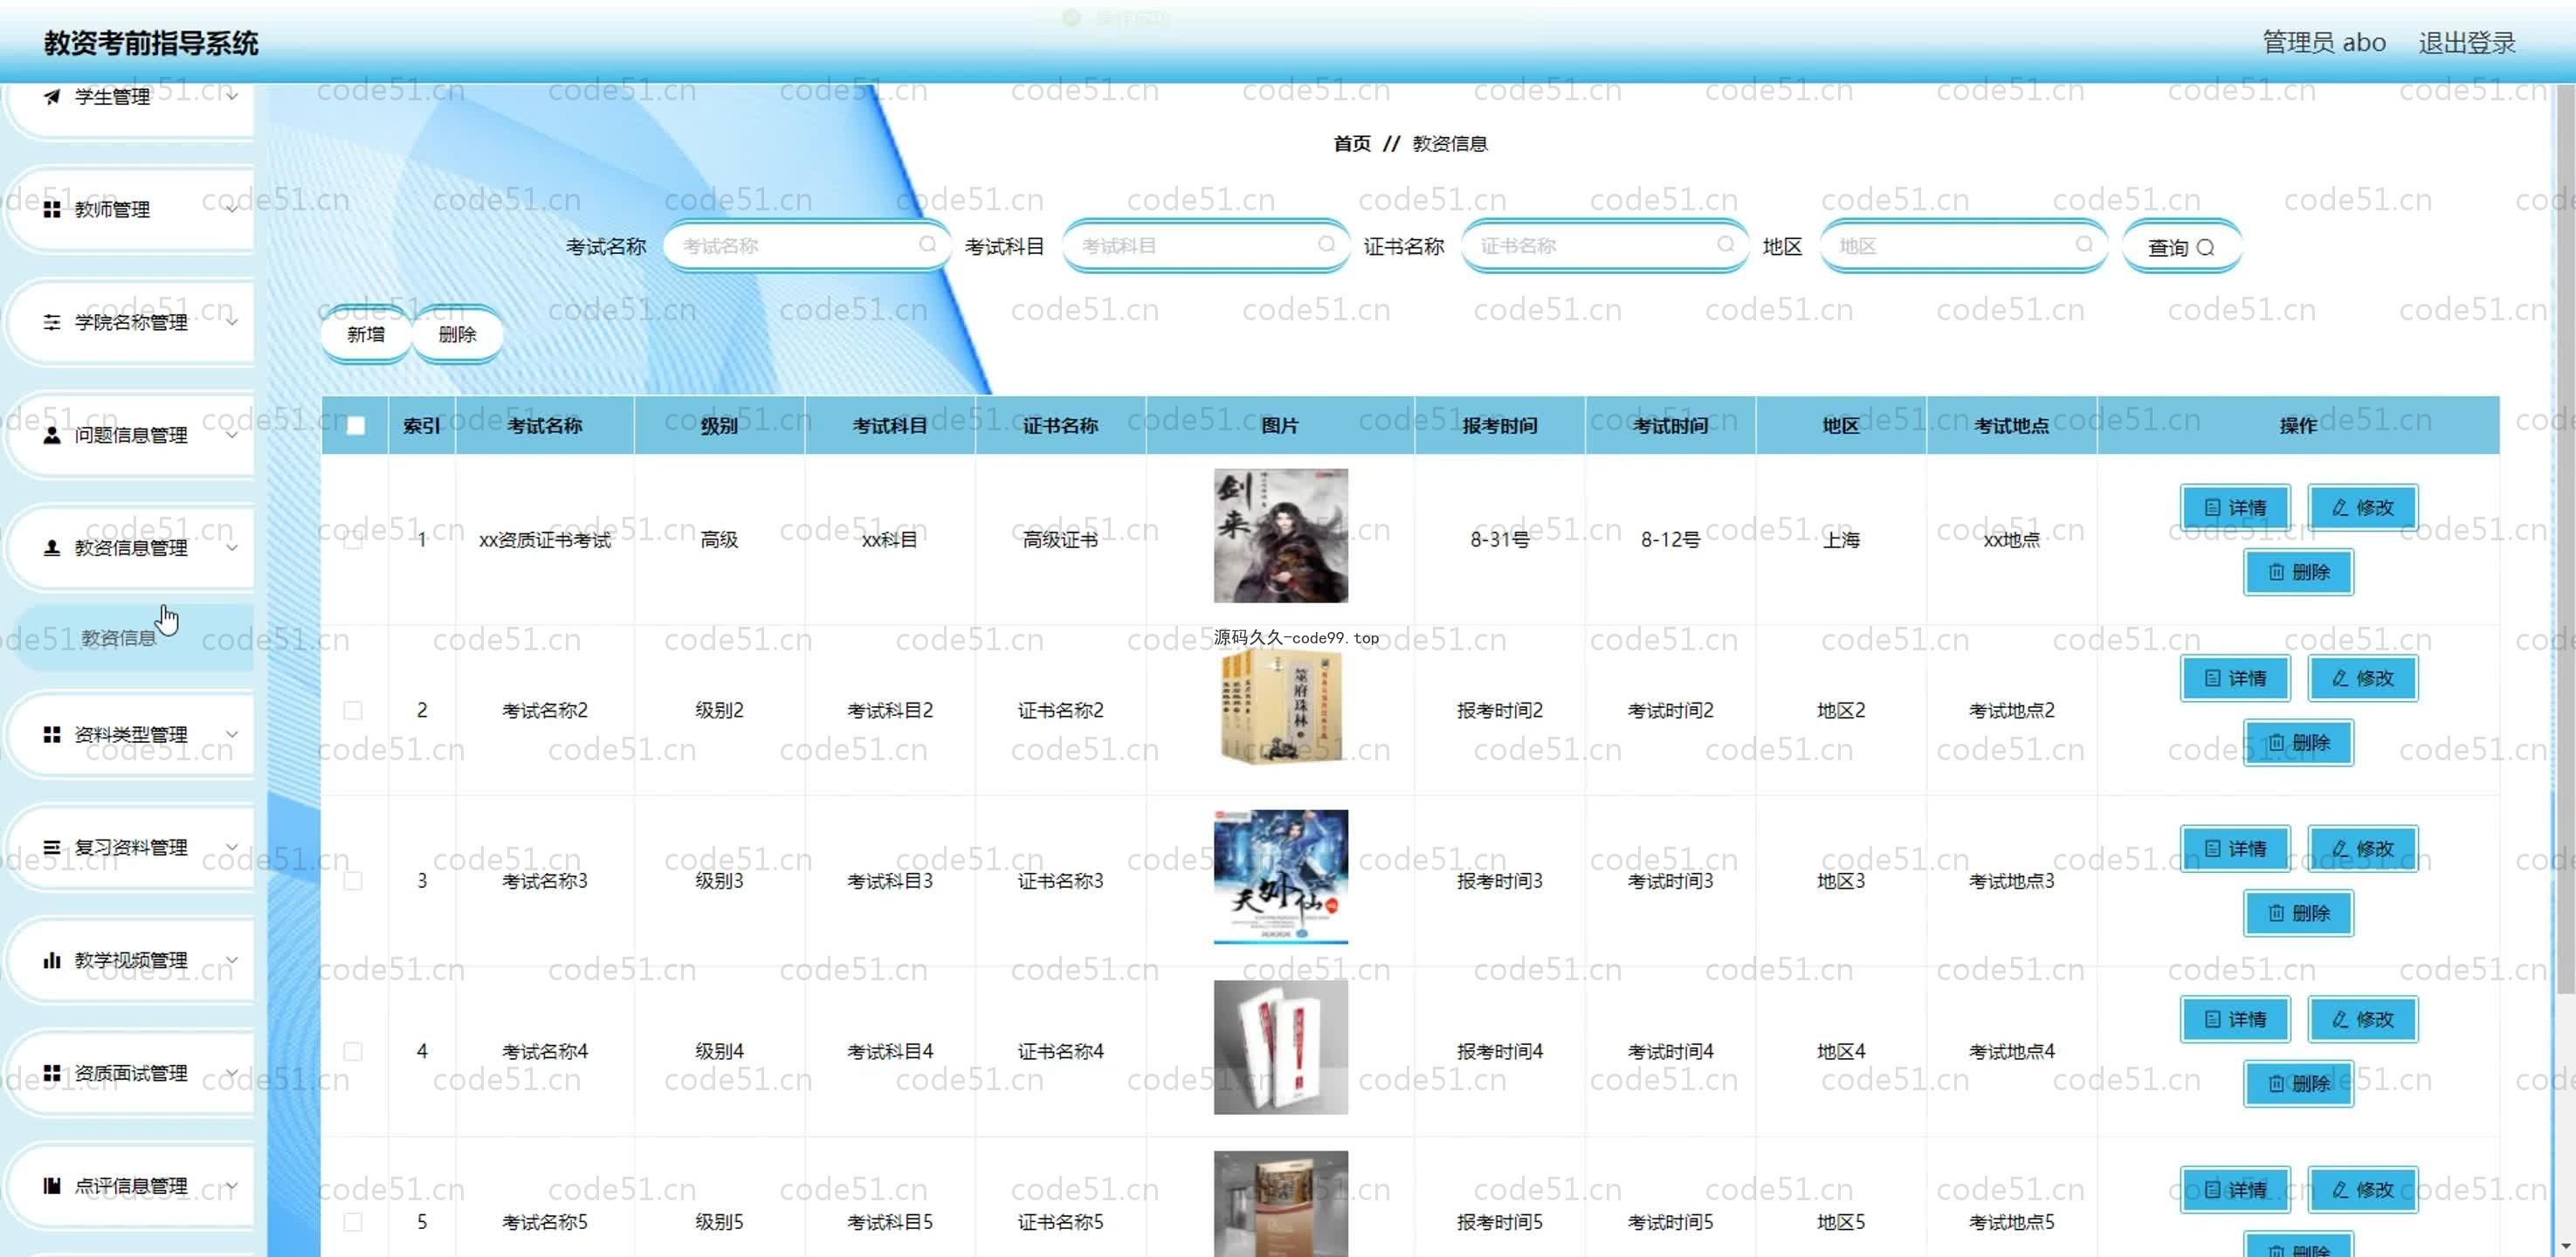Click 删除 for 考试名称2 row
The height and width of the screenshot is (1257, 2576).
click(2298, 743)
